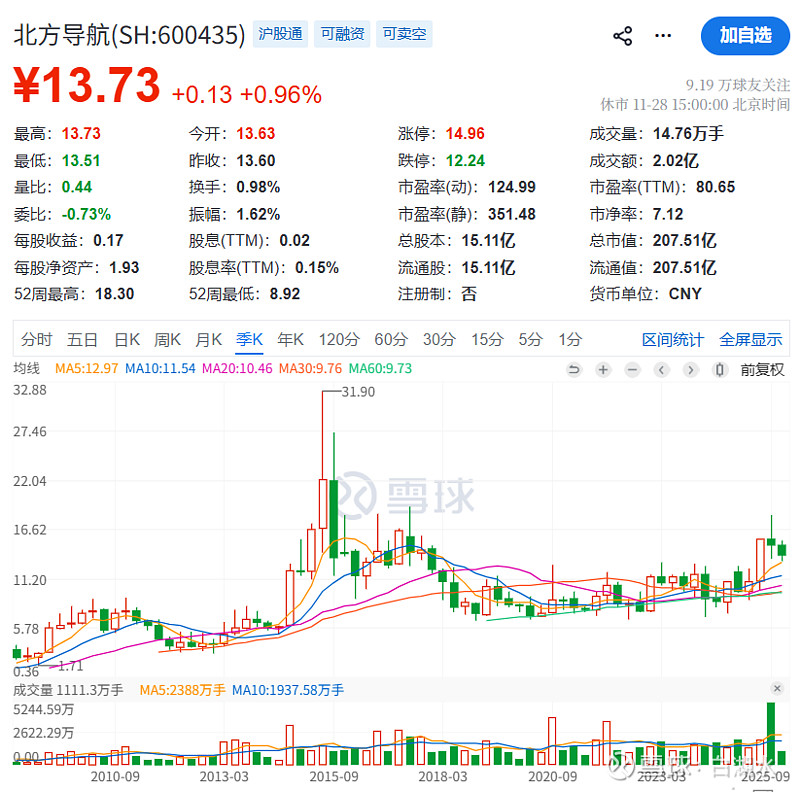The height and width of the screenshot is (792, 800).
Task: Switch to the 日K chart tab
Action: click(x=127, y=339)
